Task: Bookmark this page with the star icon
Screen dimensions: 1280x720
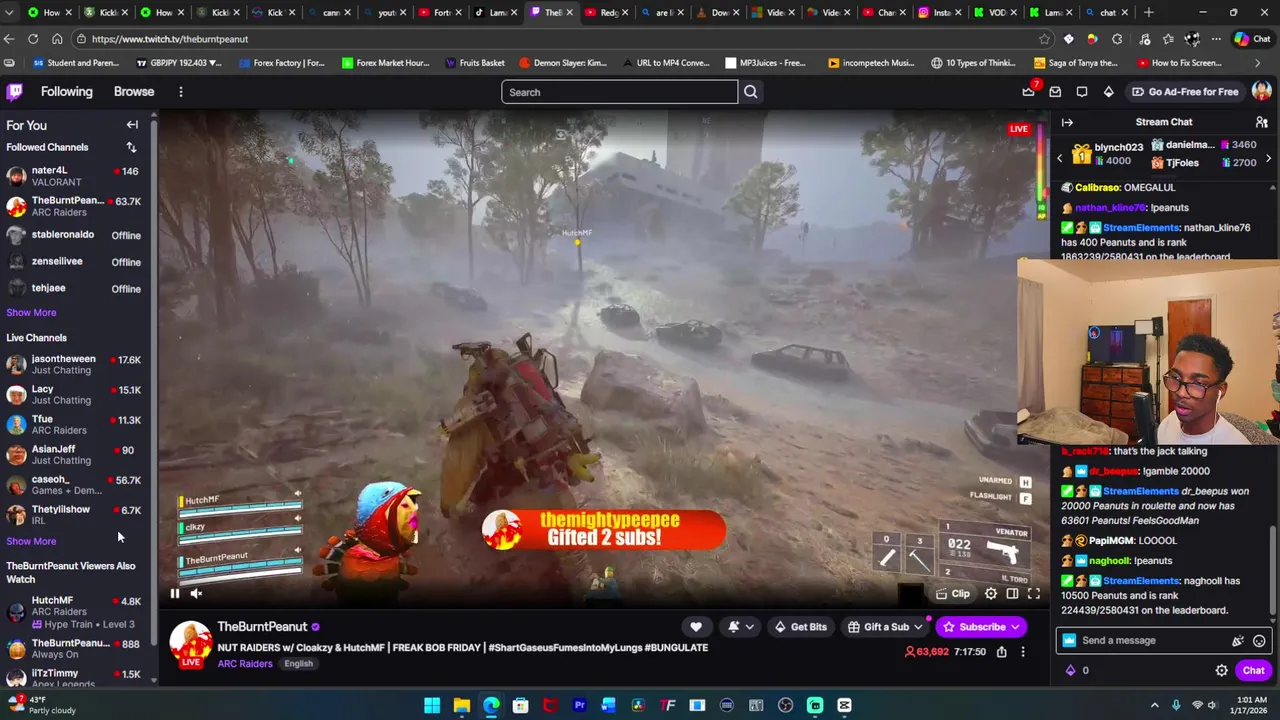Action: (x=1044, y=39)
